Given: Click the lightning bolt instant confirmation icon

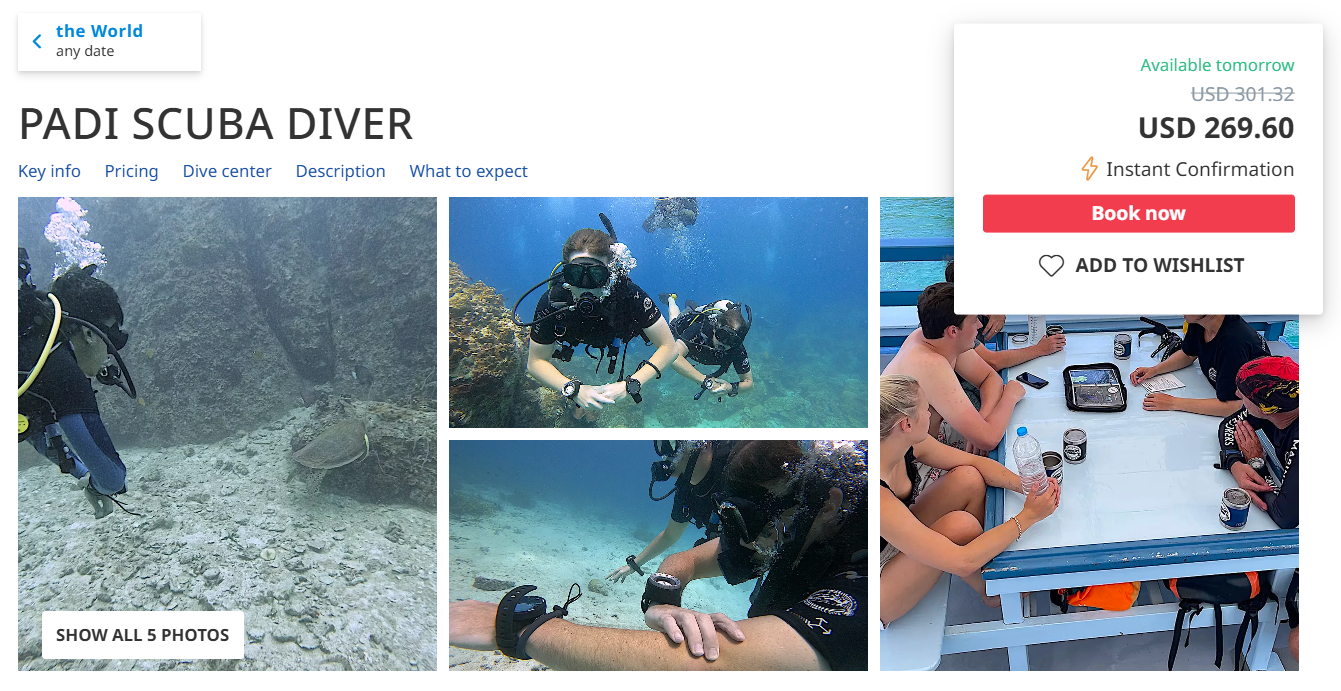Looking at the screenshot, I should click(1089, 169).
